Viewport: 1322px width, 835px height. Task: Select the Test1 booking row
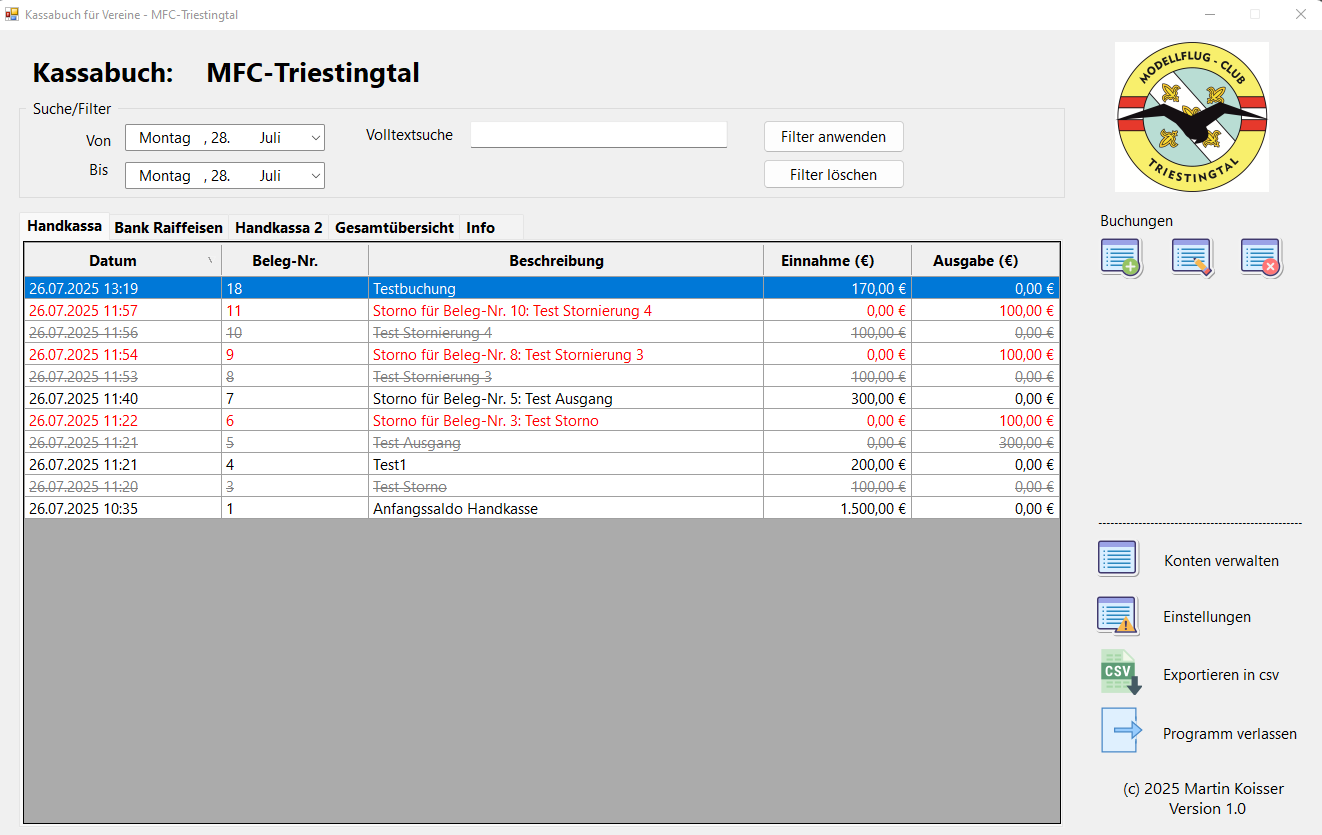(x=455, y=465)
